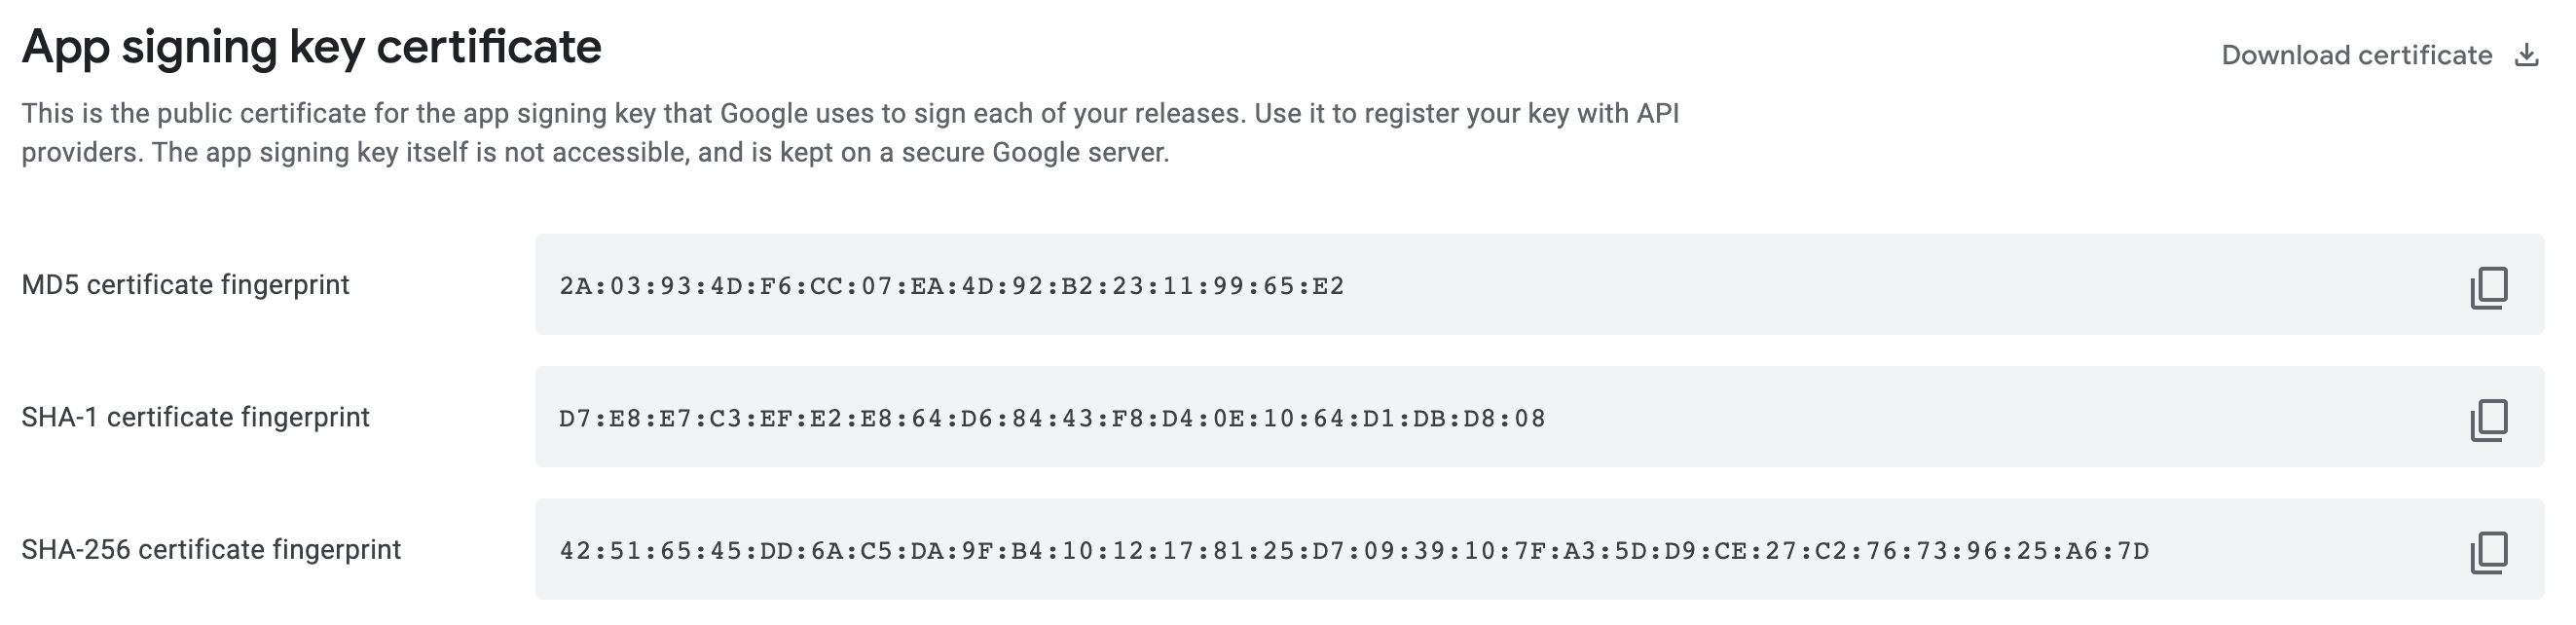This screenshot has height=625, width=2576.
Task: Click the trailing E2 of the MD5 hash
Action: pos(1328,287)
